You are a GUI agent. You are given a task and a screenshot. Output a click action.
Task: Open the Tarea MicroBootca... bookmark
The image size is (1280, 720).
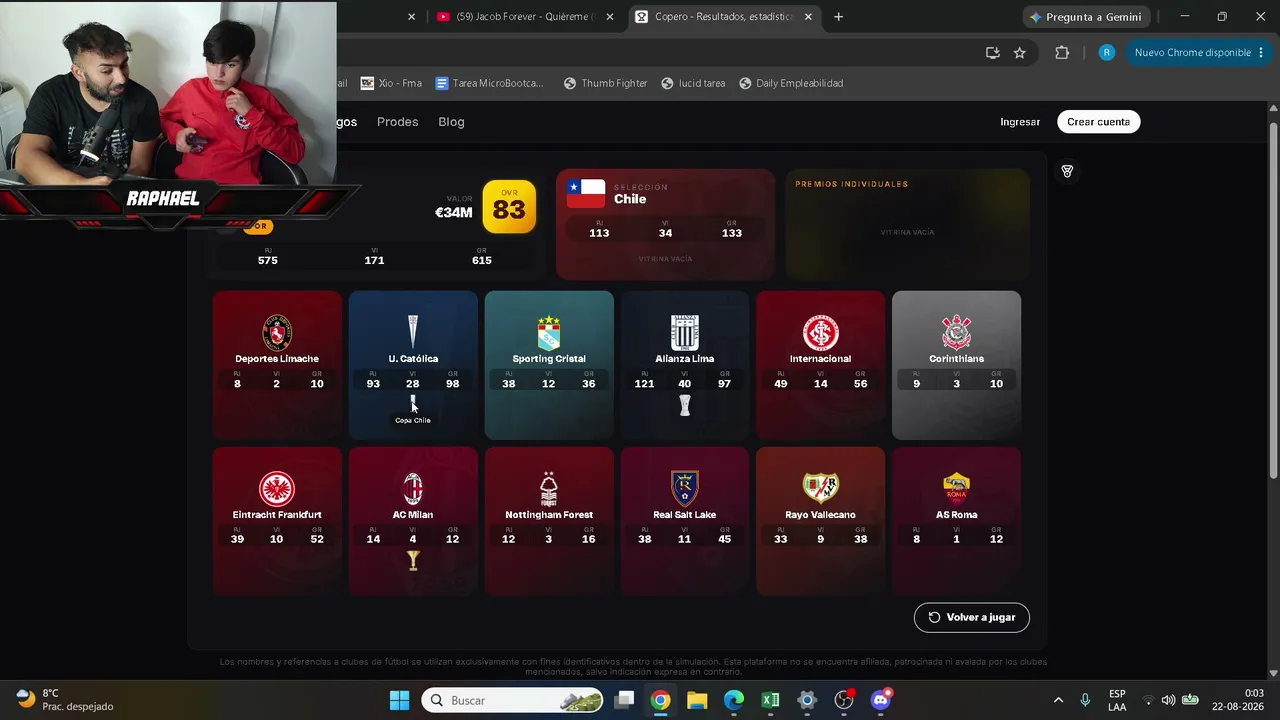pyautogui.click(x=489, y=83)
